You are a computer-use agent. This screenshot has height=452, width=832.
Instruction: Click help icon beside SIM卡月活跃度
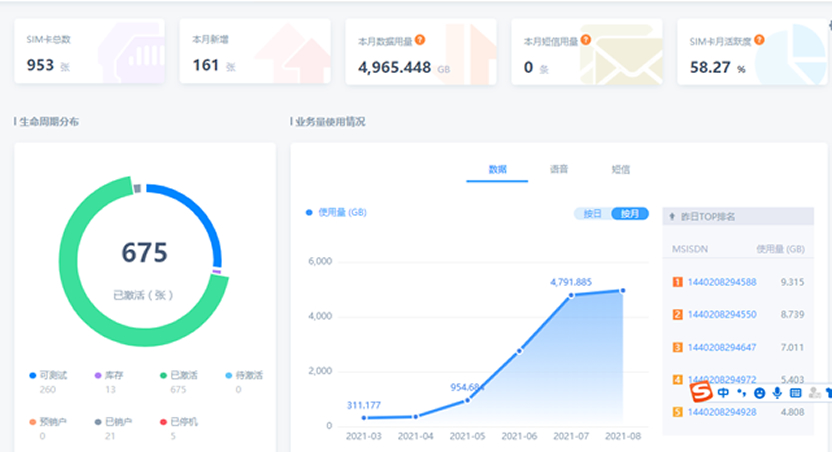pos(760,41)
